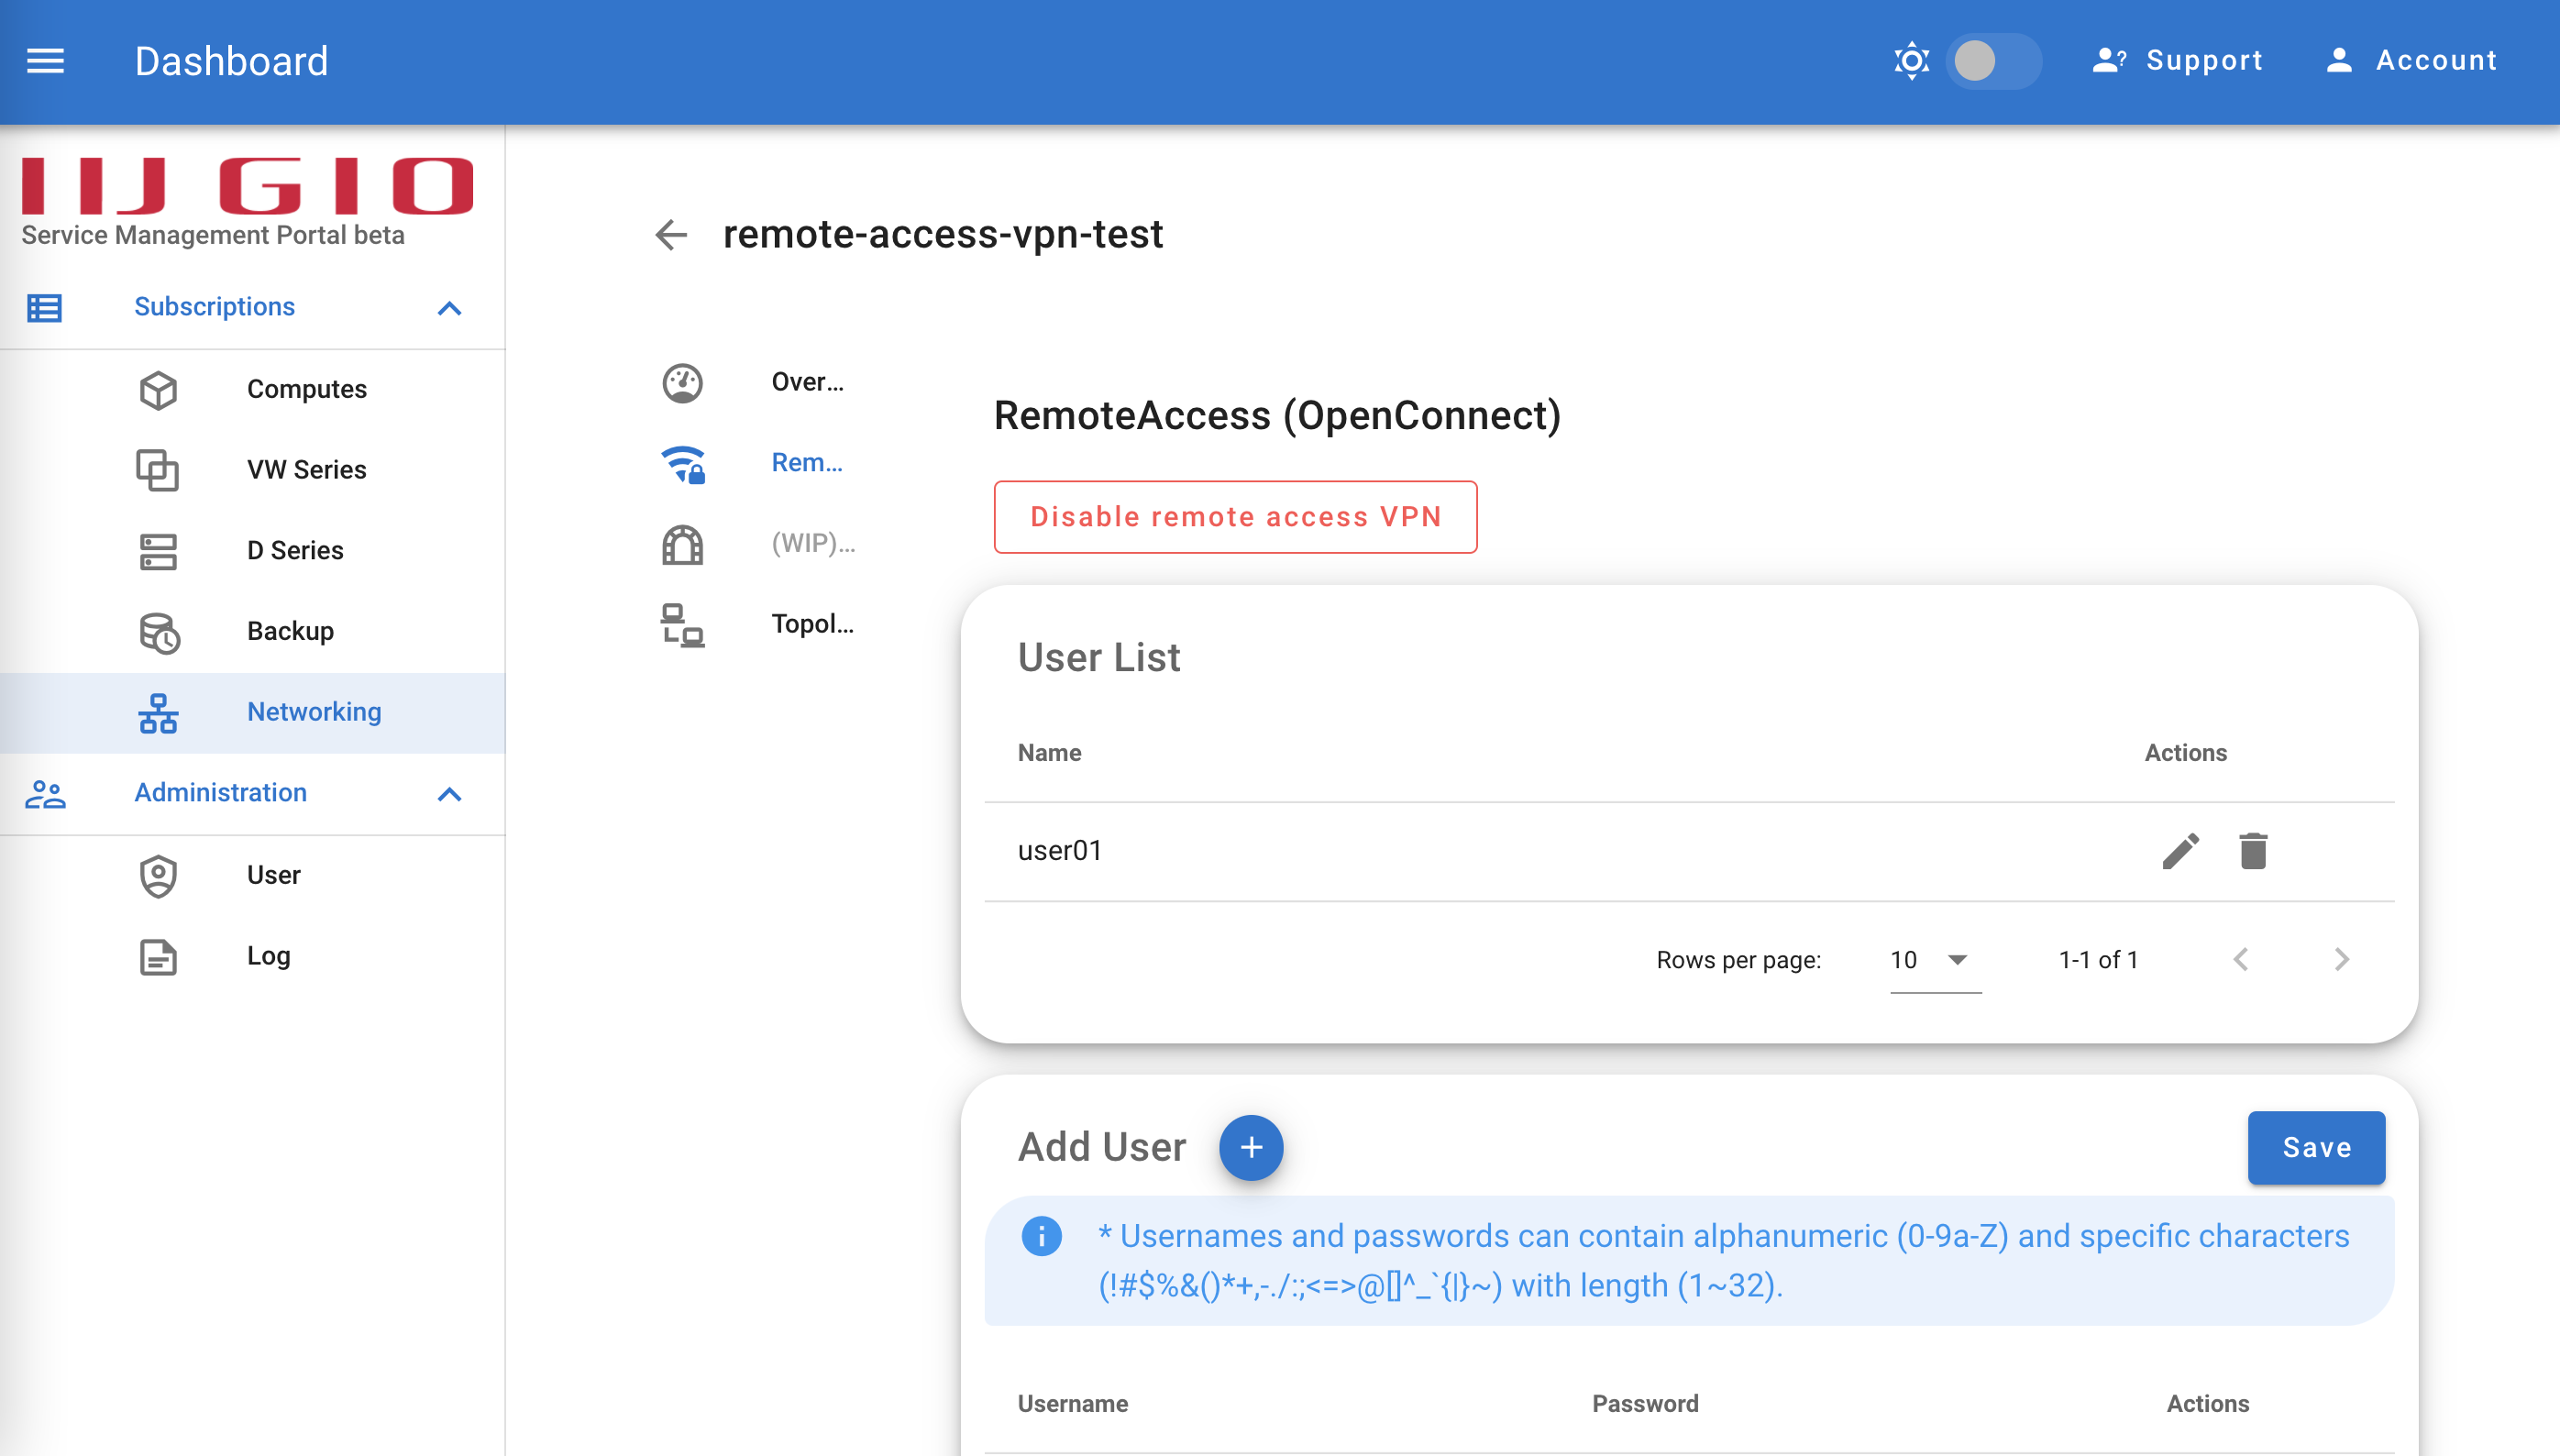The width and height of the screenshot is (2560, 1456).
Task: Click the brightness theme icon
Action: (x=1911, y=61)
